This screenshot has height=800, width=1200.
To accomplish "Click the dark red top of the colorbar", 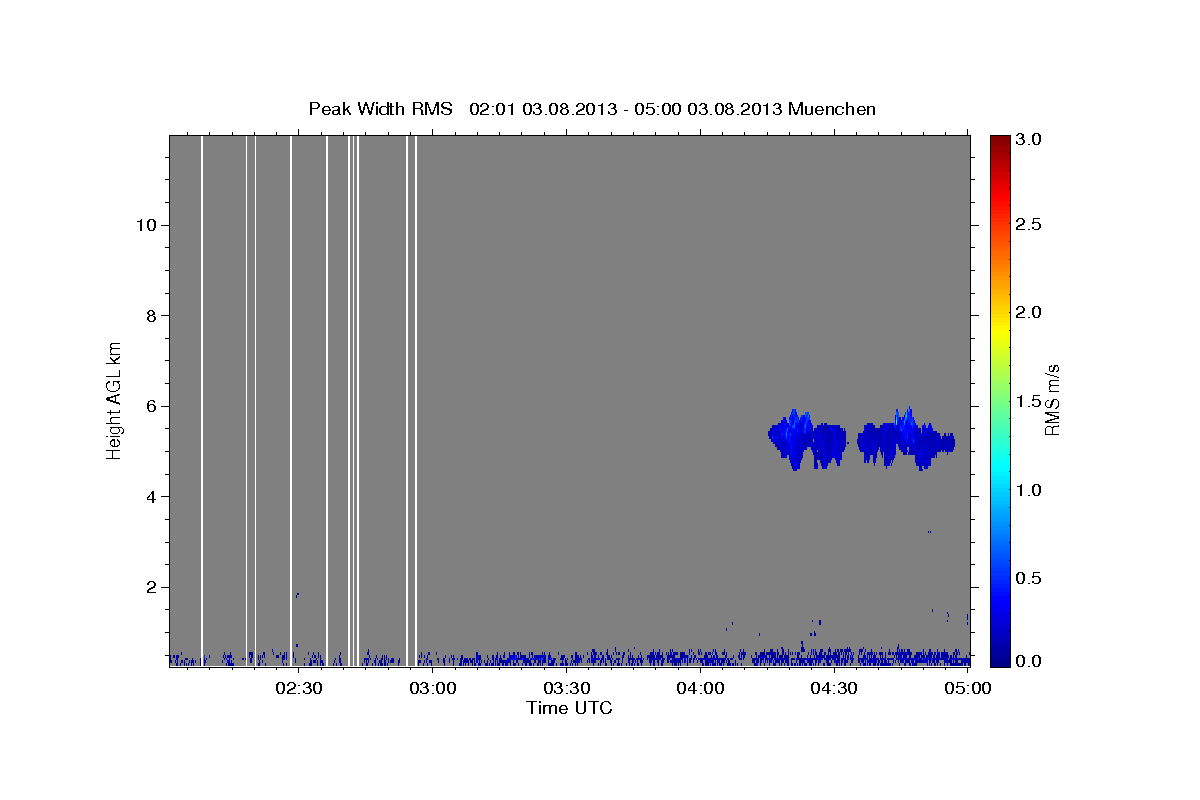I will (x=1000, y=143).
